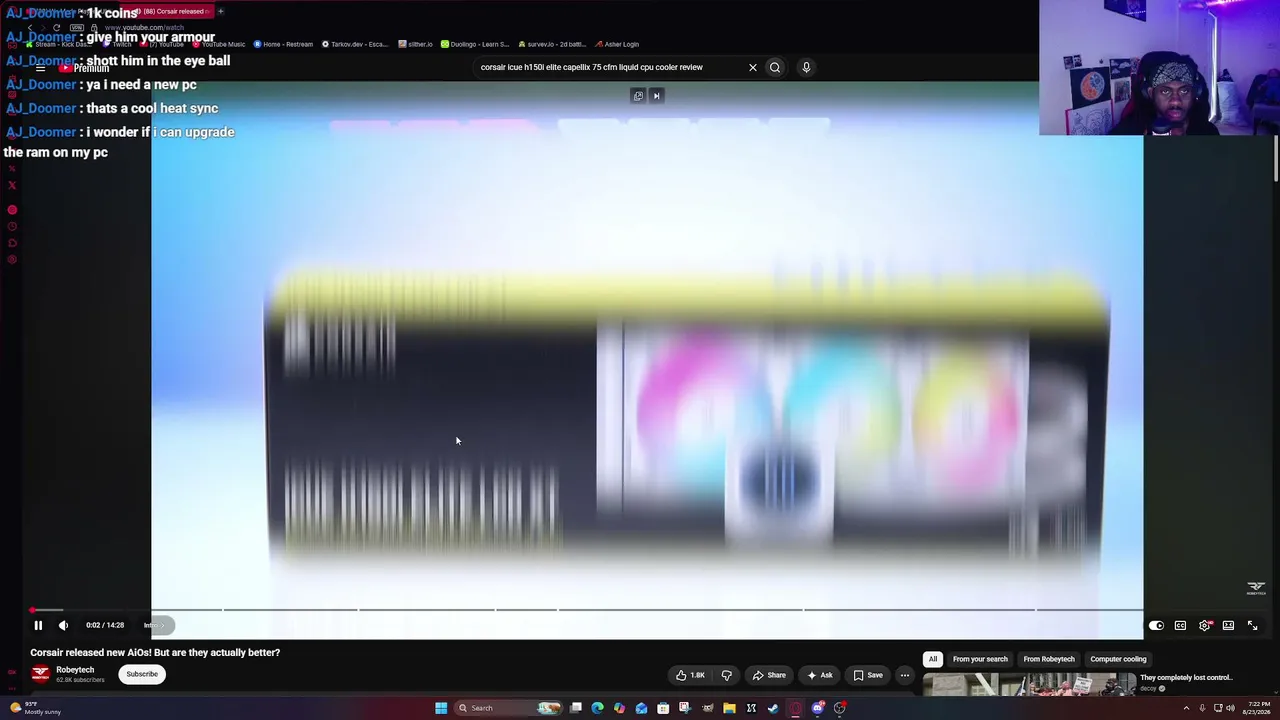
Task: Open YouTube Music bookmark
Action: tap(216, 44)
